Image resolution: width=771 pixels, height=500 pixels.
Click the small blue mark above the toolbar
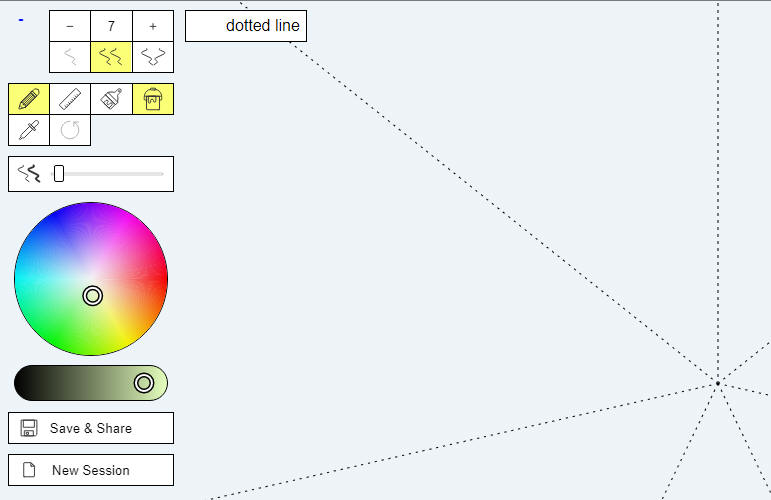tap(21, 20)
